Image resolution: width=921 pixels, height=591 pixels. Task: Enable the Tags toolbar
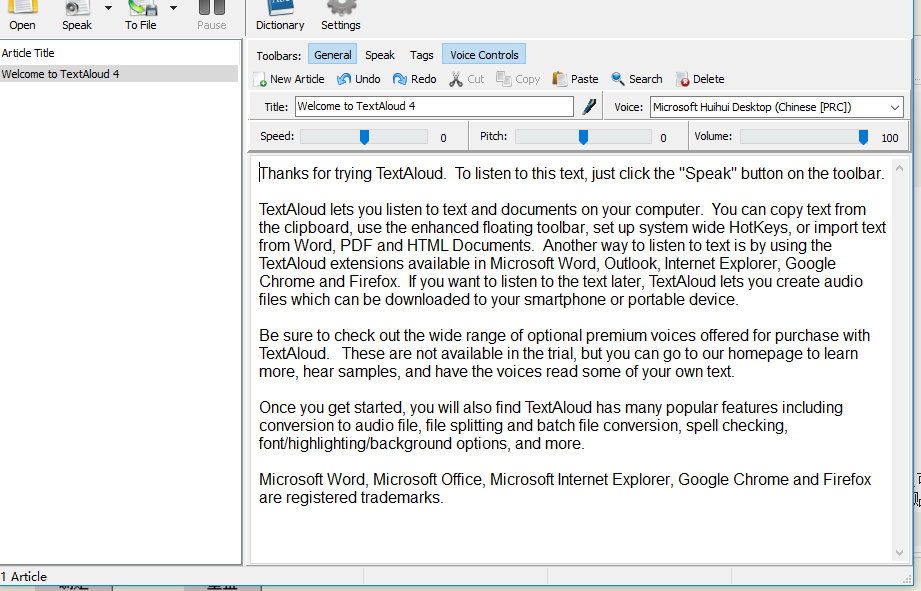click(422, 55)
